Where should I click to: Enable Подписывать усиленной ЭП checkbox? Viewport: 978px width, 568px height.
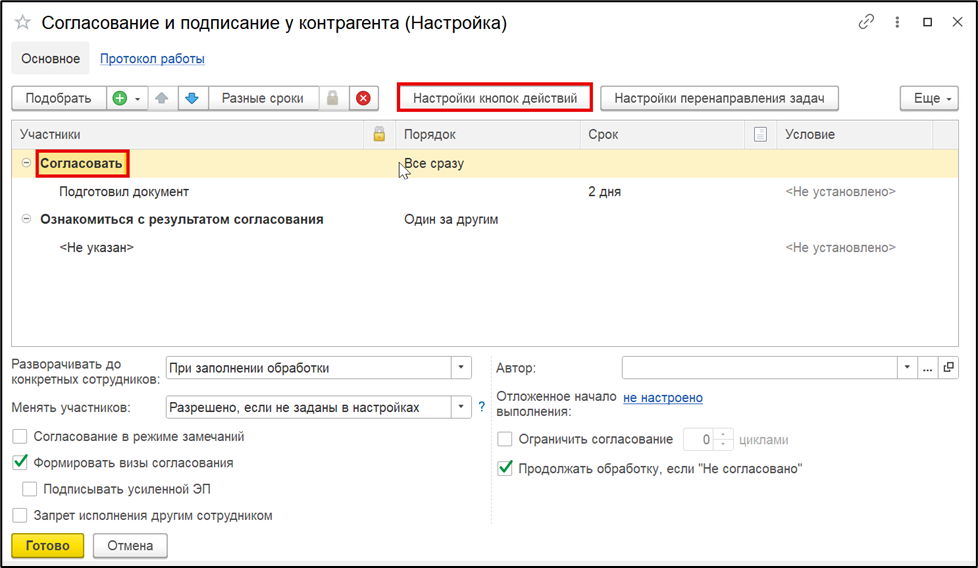pyautogui.click(x=29, y=489)
